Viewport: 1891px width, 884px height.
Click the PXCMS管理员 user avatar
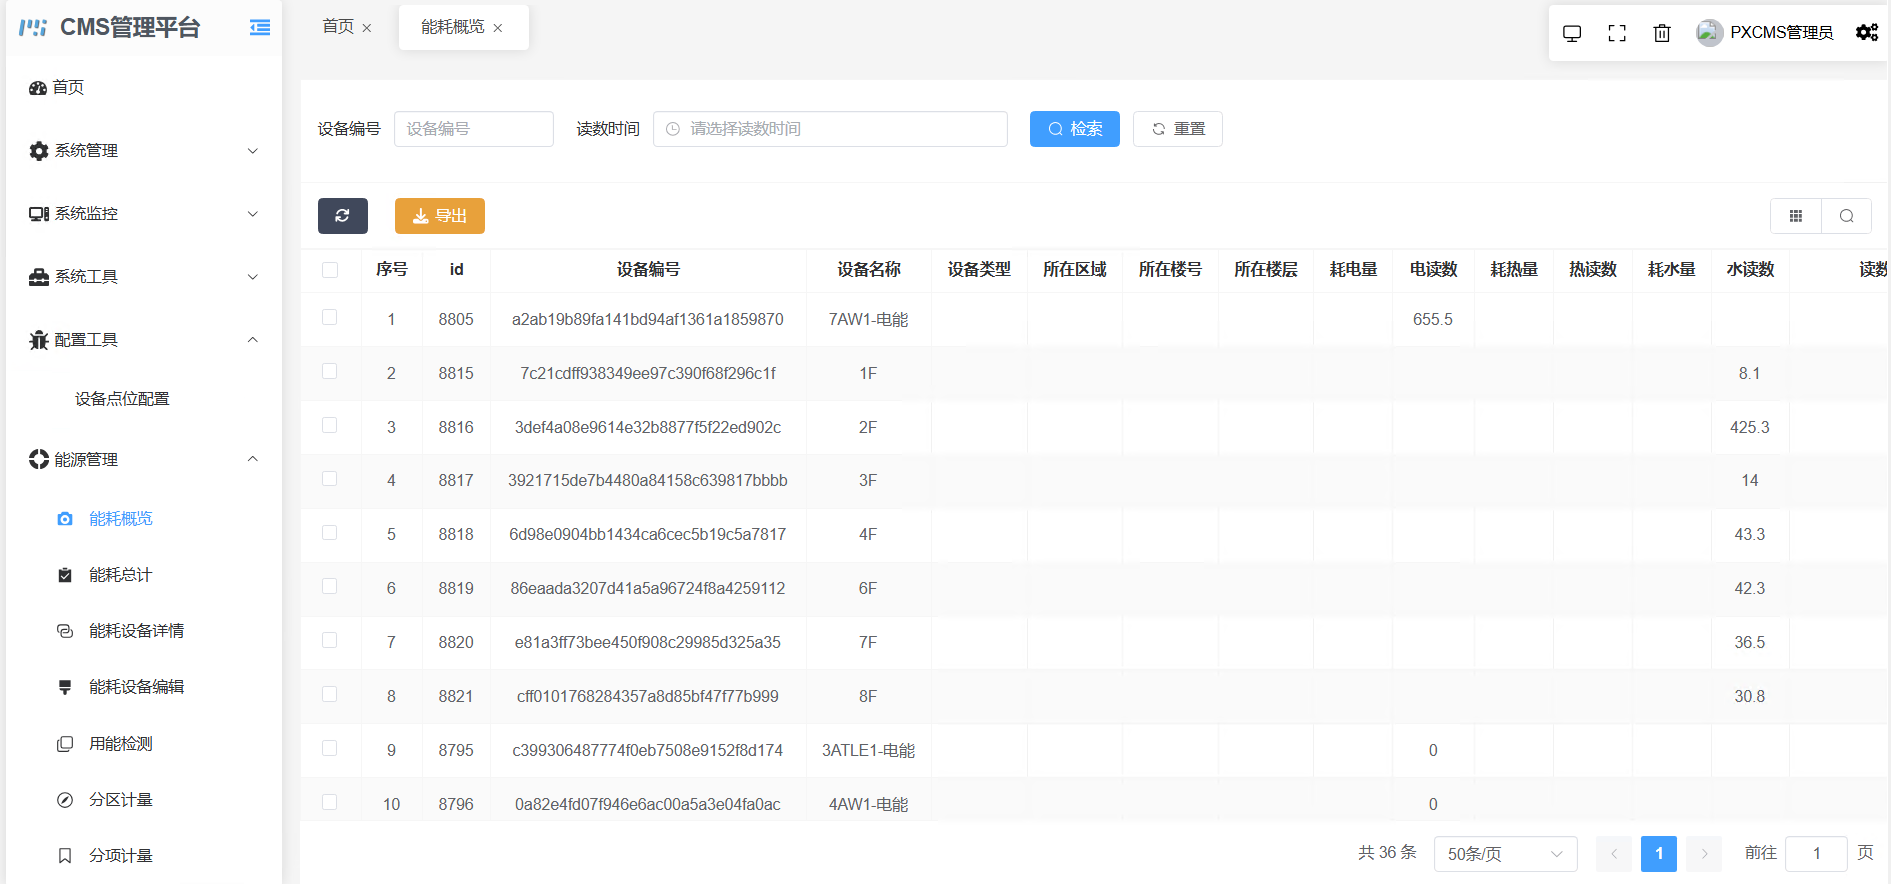(x=1709, y=33)
